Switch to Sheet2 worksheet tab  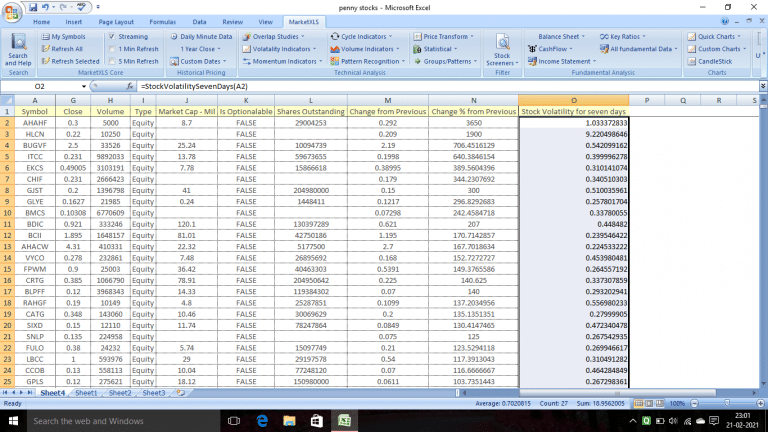coord(120,393)
